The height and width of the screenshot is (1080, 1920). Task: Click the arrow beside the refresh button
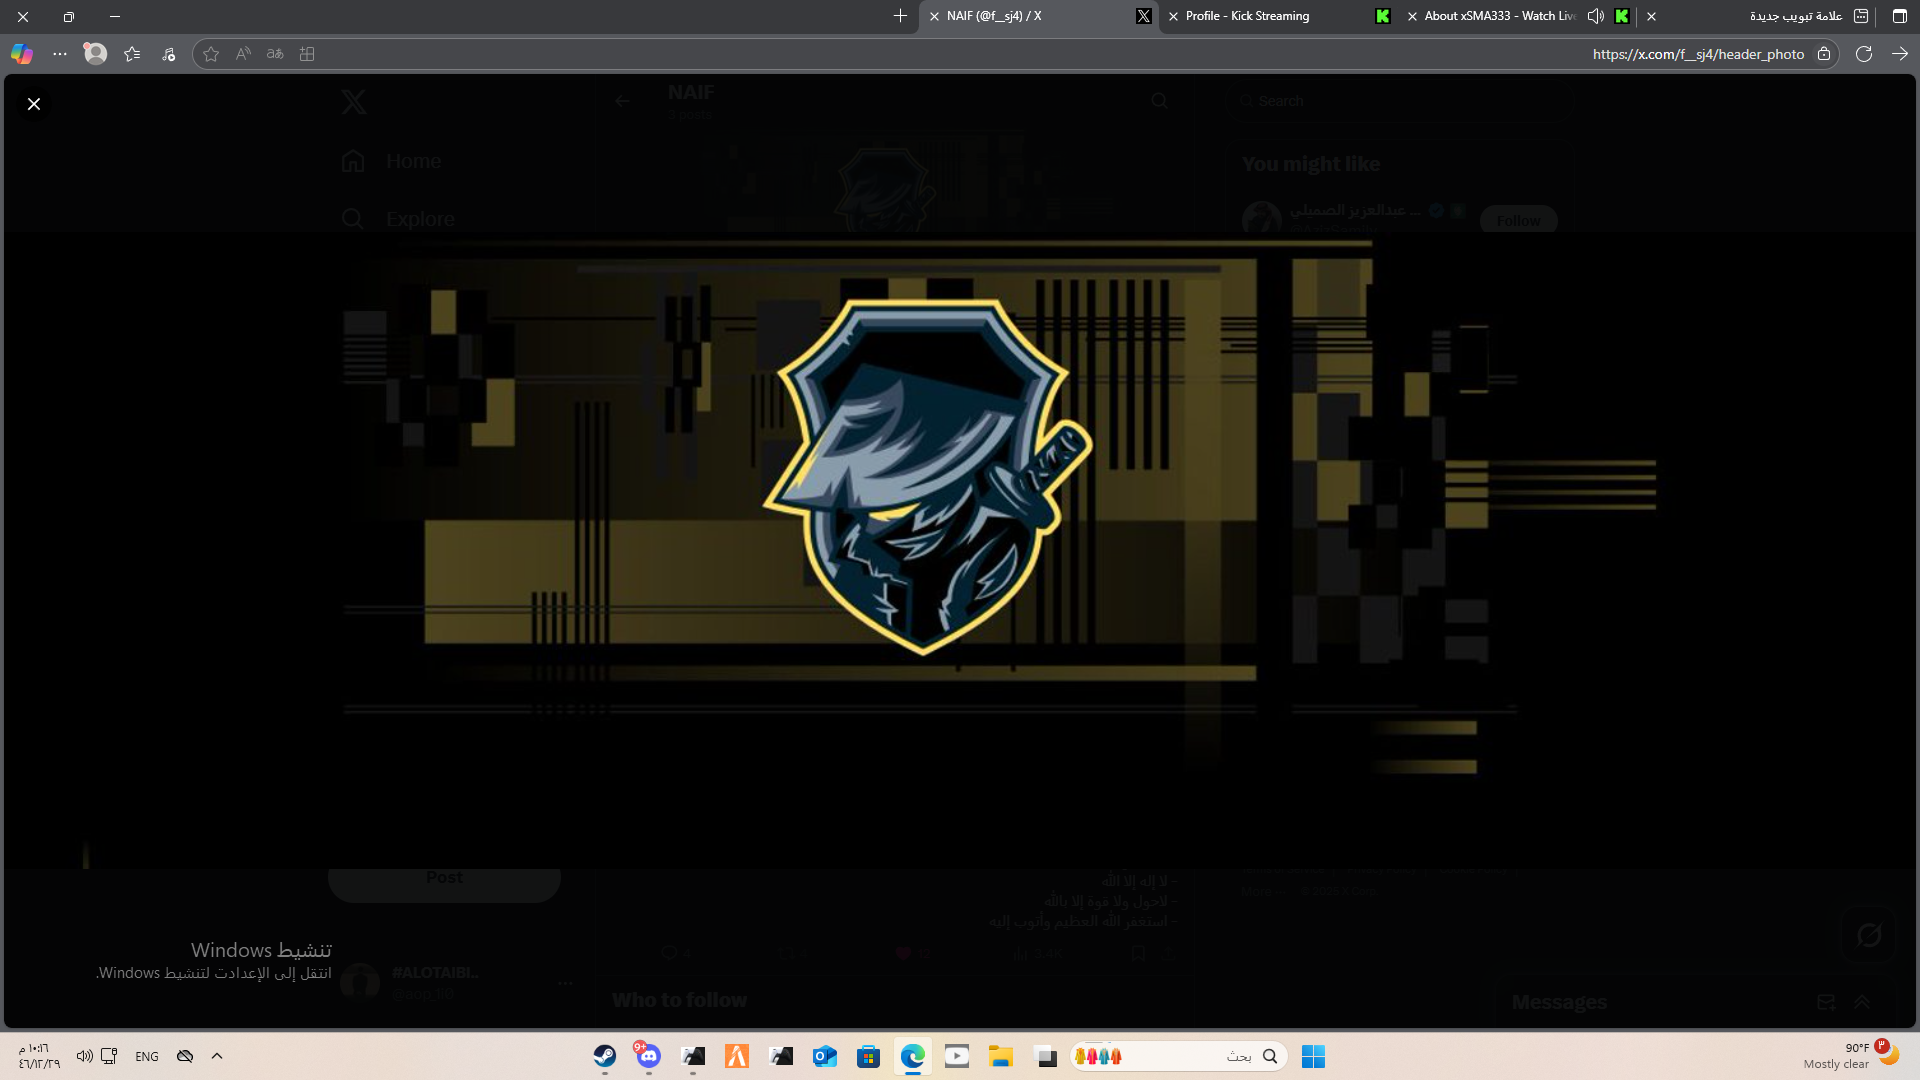(1900, 54)
